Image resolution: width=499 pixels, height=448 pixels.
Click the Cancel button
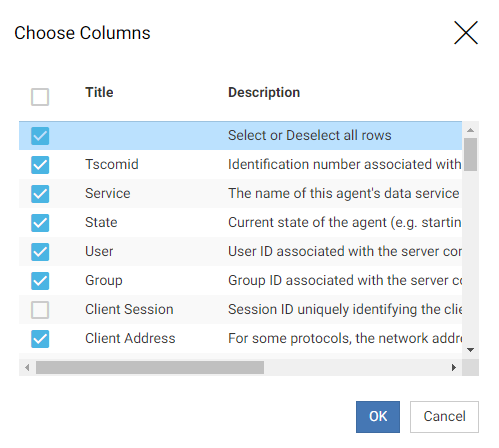pos(444,417)
